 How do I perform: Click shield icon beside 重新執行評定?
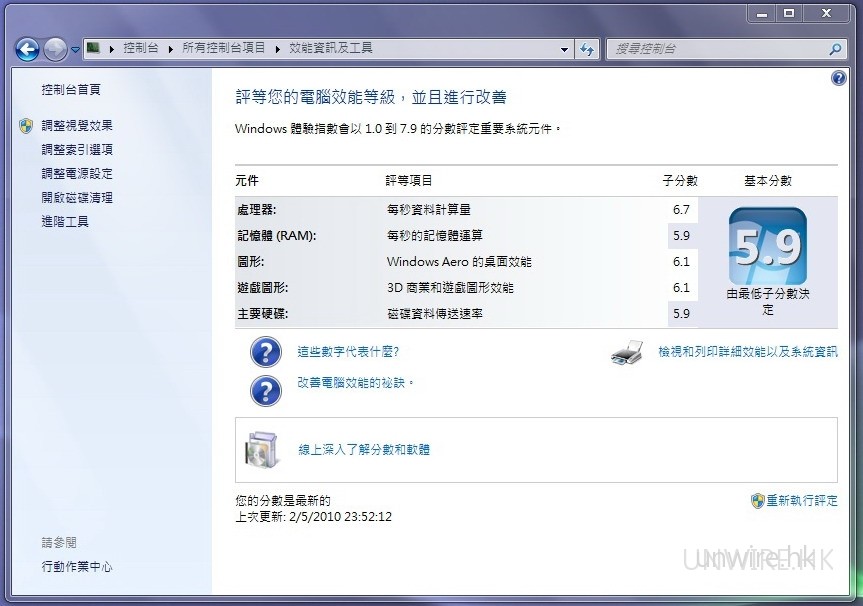(x=758, y=501)
